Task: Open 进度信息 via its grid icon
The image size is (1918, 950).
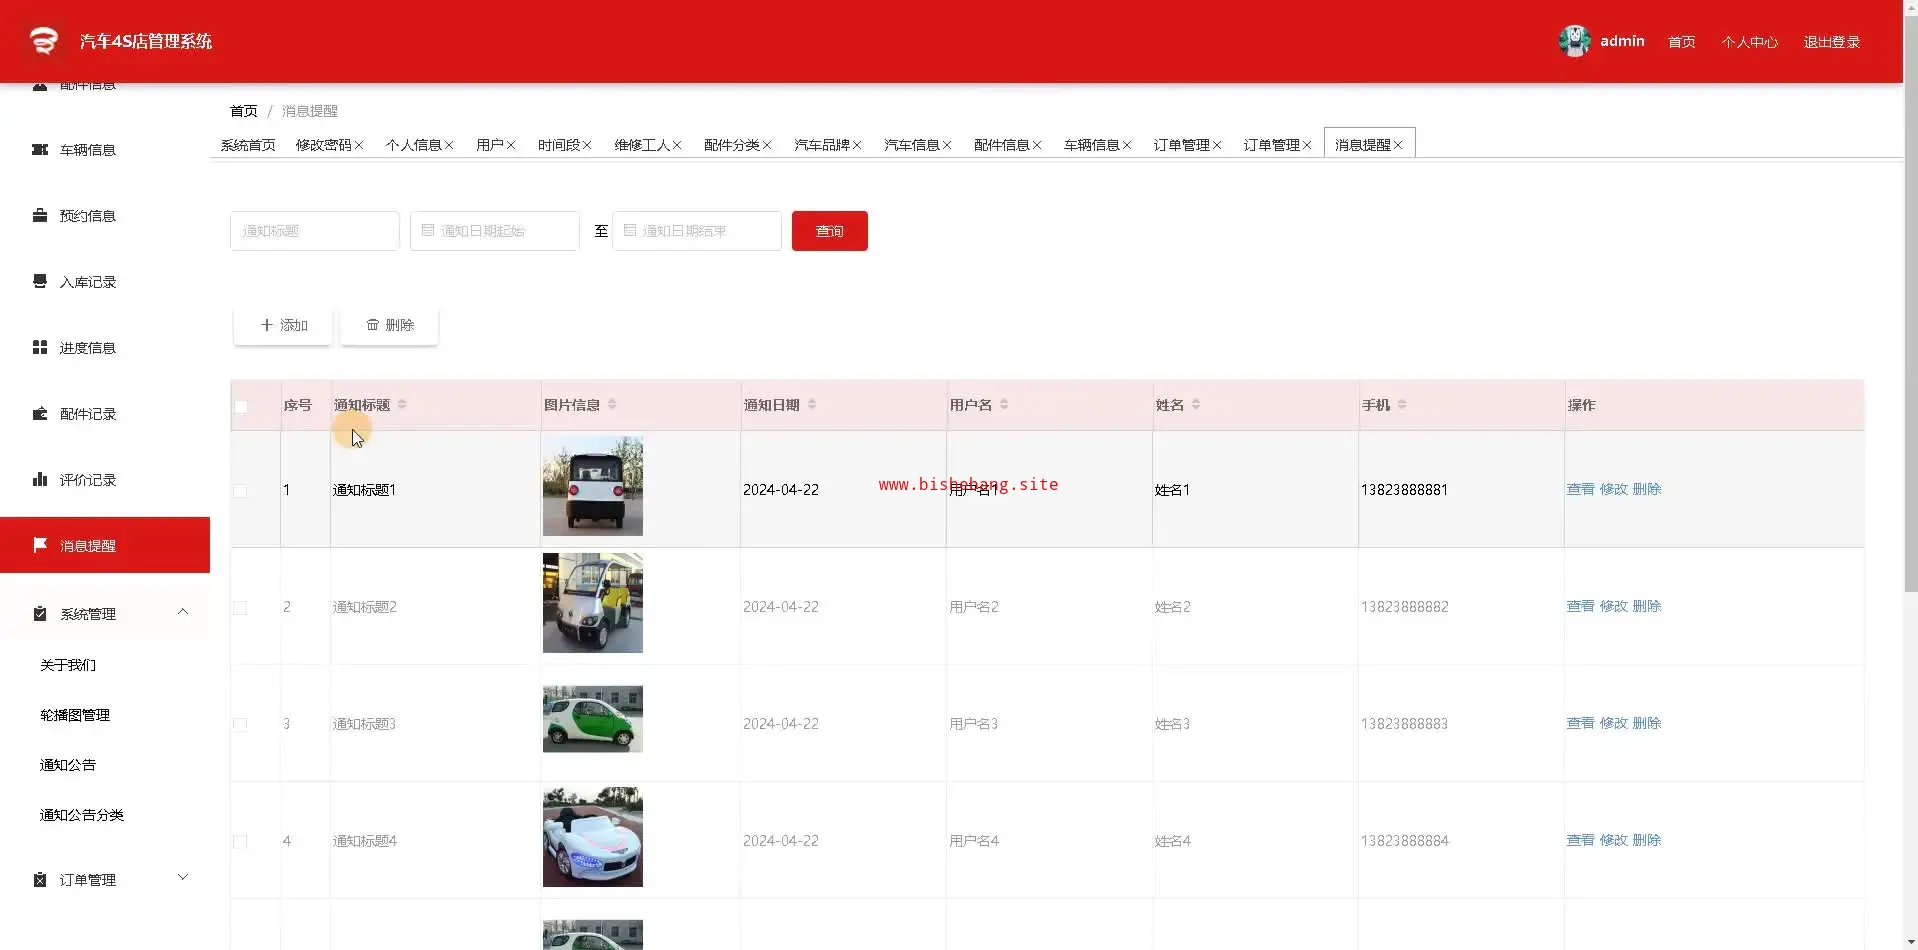Action: click(x=40, y=347)
